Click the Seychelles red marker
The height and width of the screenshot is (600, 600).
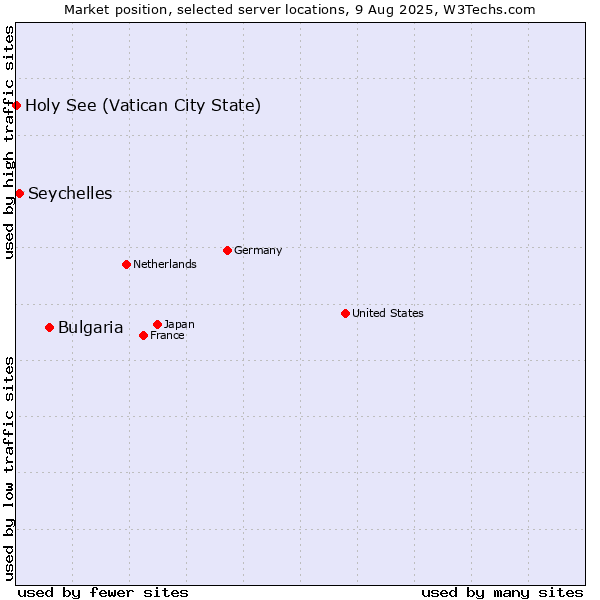coord(20,194)
